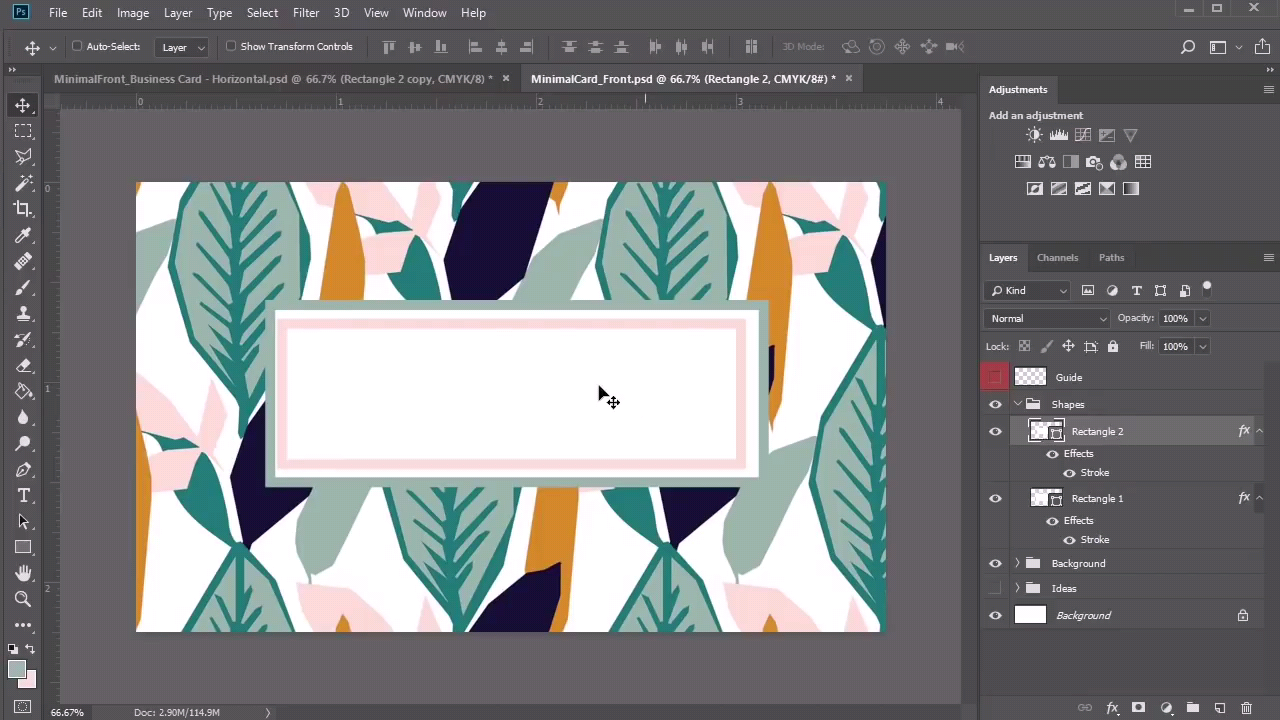Switch to MinimalFront_Business Card document tab
This screenshot has height=720, width=1280.
pyautogui.click(x=273, y=79)
